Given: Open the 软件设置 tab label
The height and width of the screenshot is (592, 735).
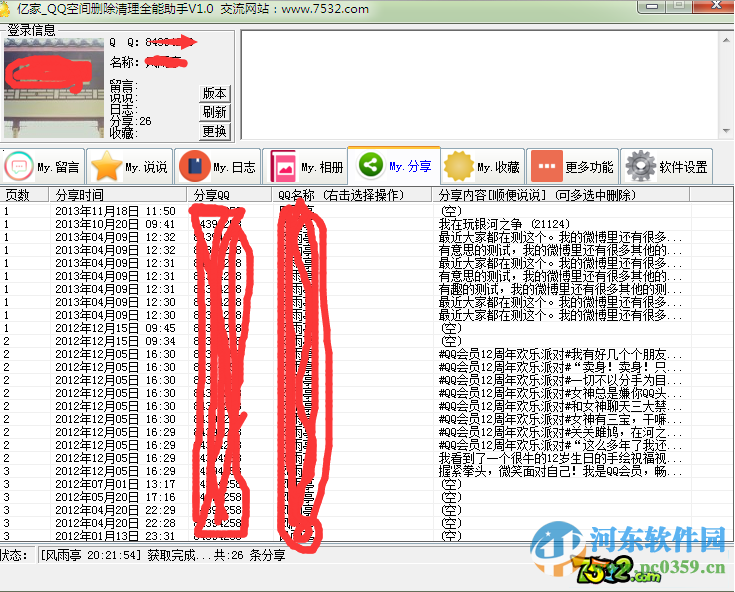Looking at the screenshot, I should tap(683, 167).
